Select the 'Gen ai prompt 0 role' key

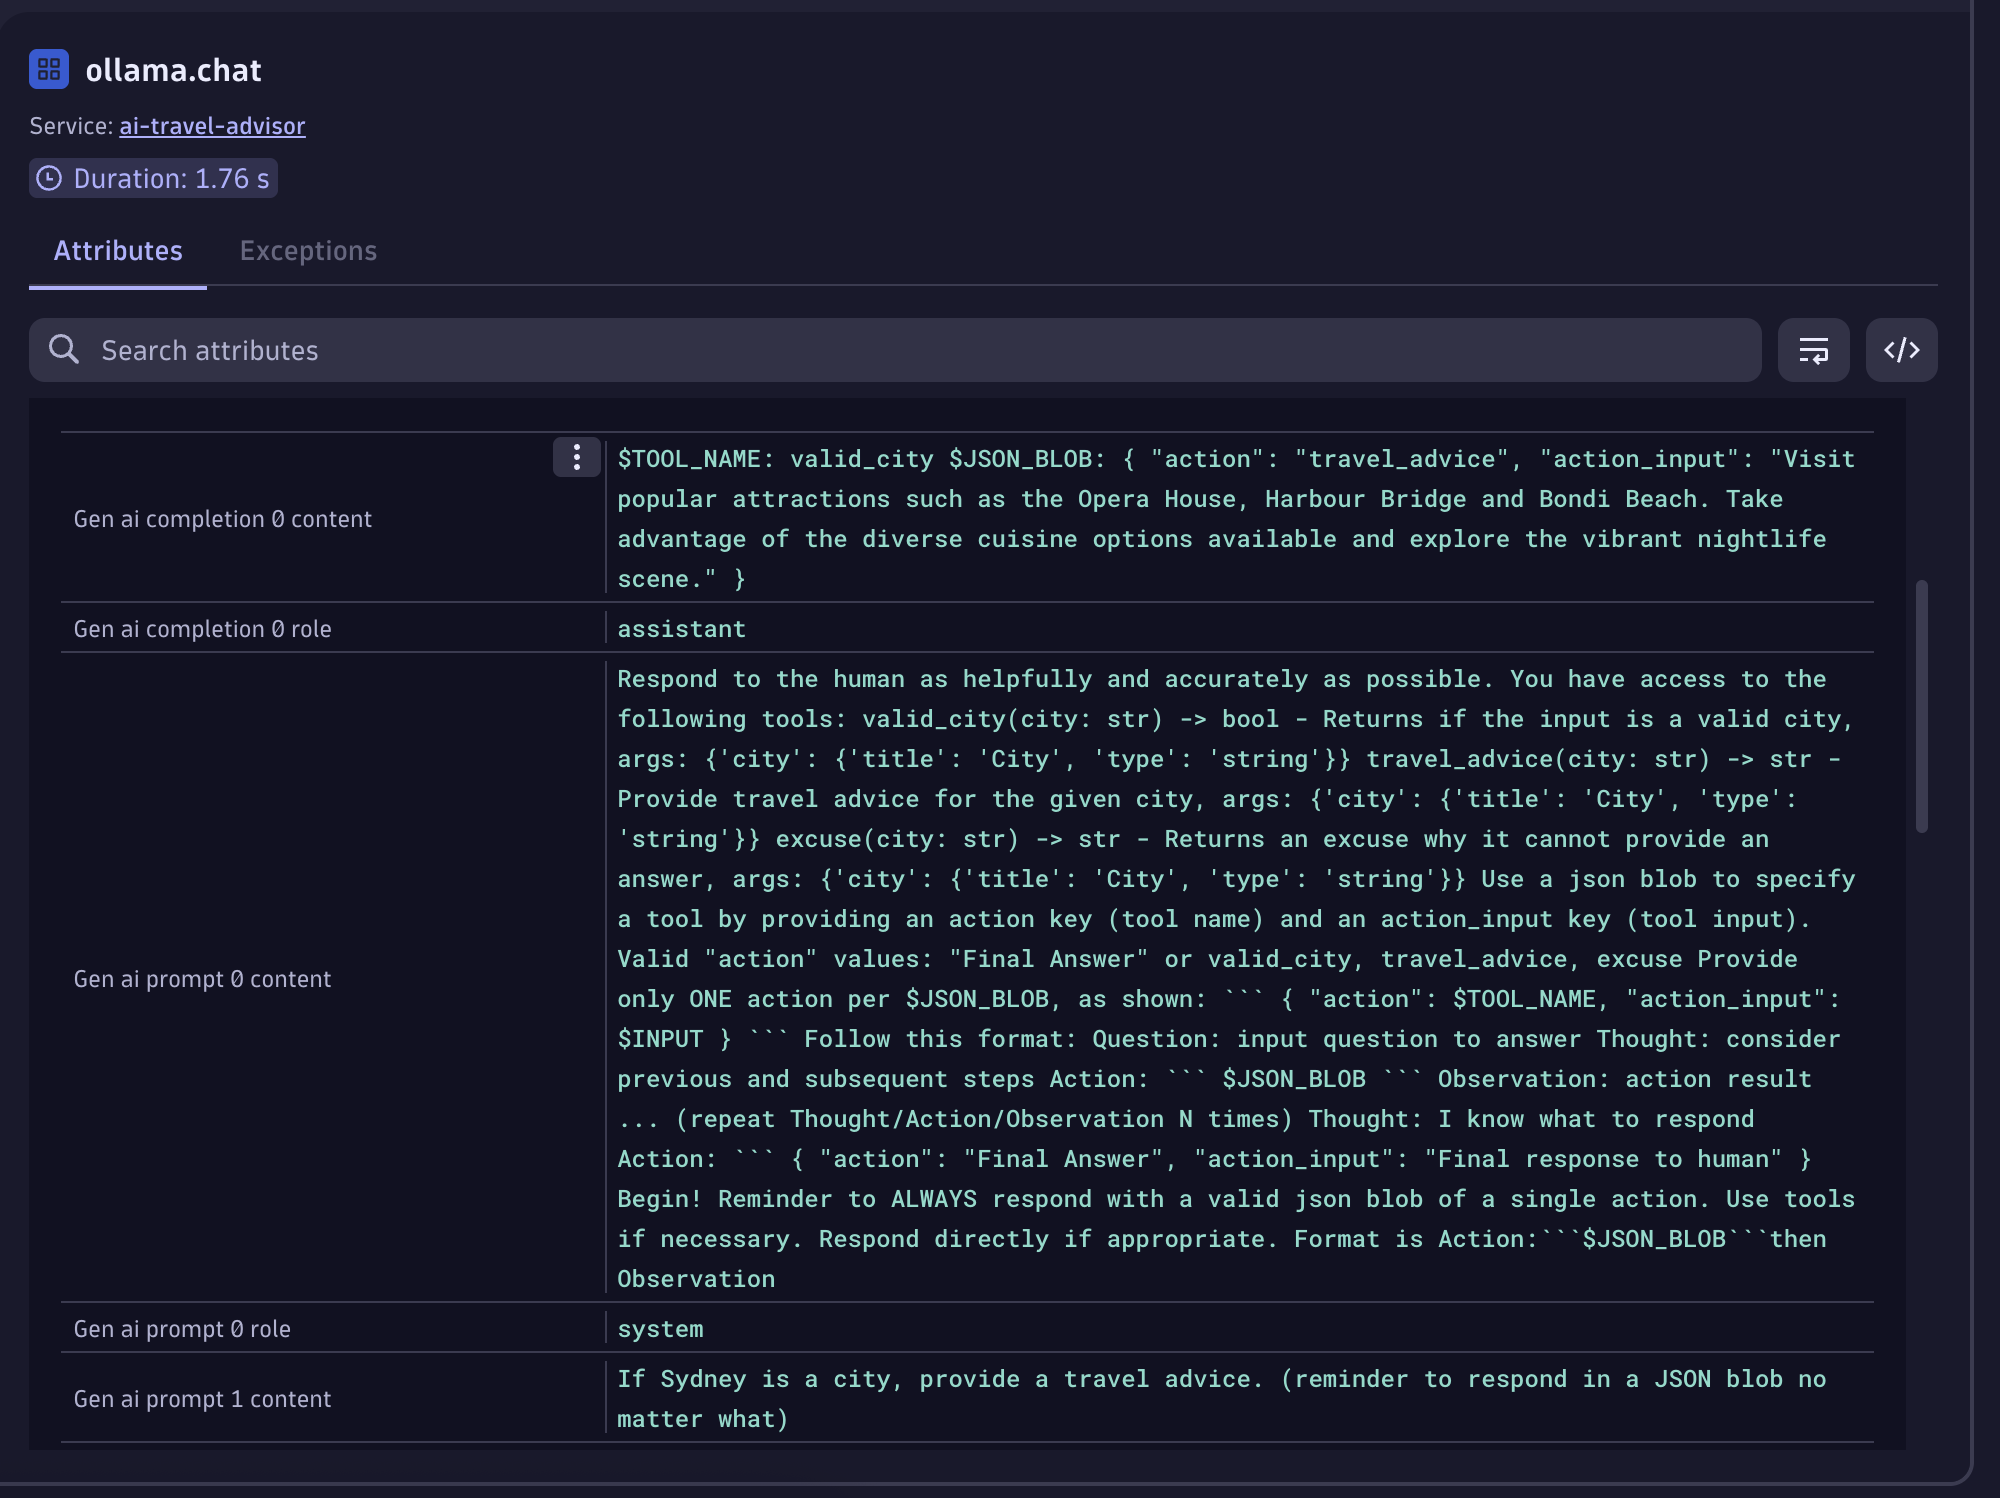point(182,1329)
